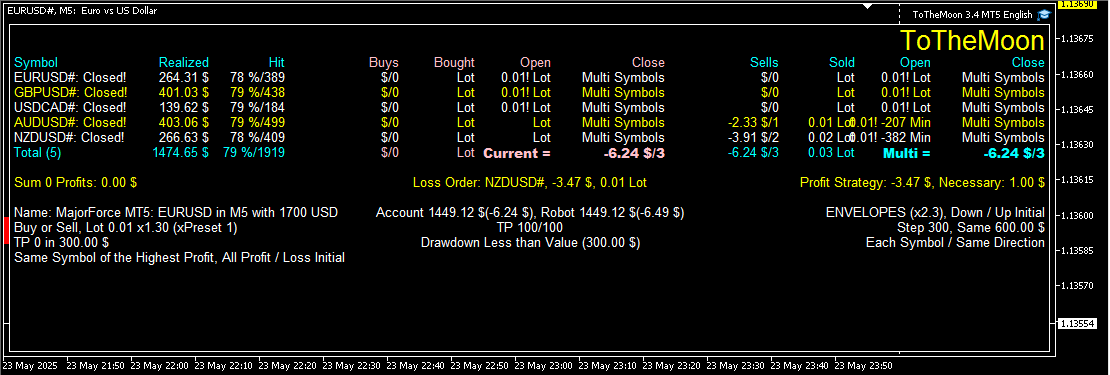The image size is (1110, 375).
Task: Click the -207 Min value
Action: pos(905,122)
